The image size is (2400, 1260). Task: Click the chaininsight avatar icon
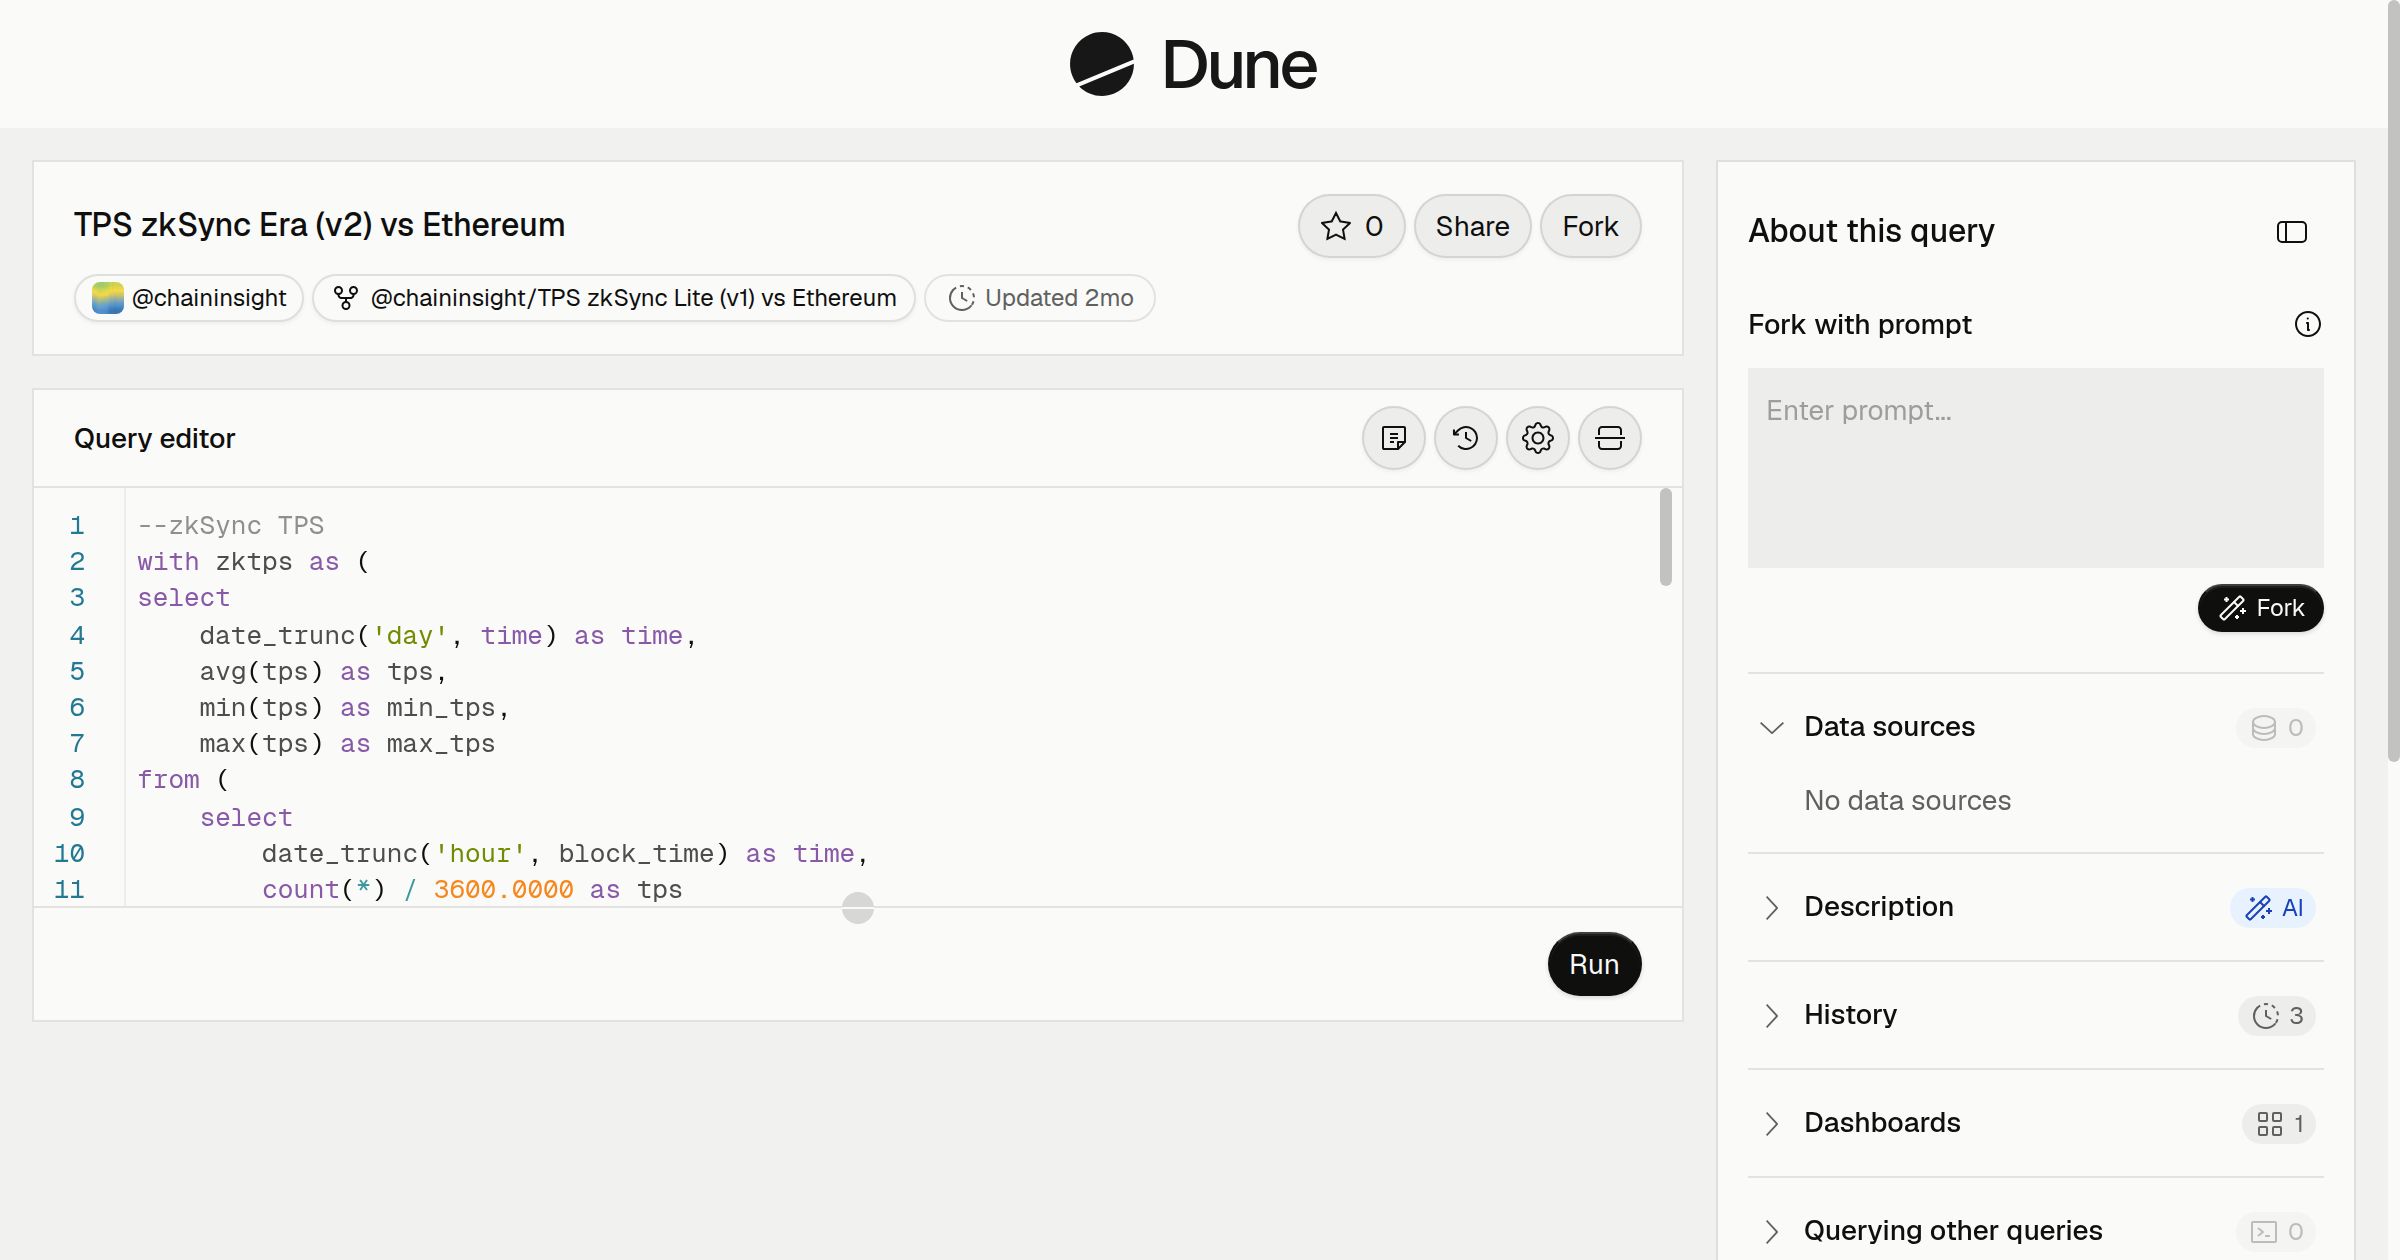point(107,298)
